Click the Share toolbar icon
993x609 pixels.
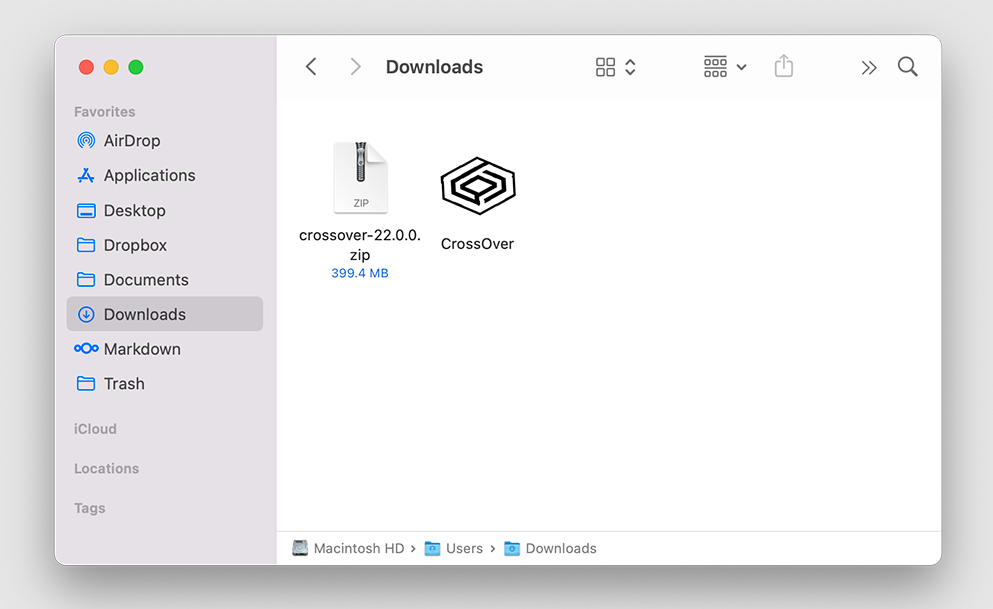[784, 66]
